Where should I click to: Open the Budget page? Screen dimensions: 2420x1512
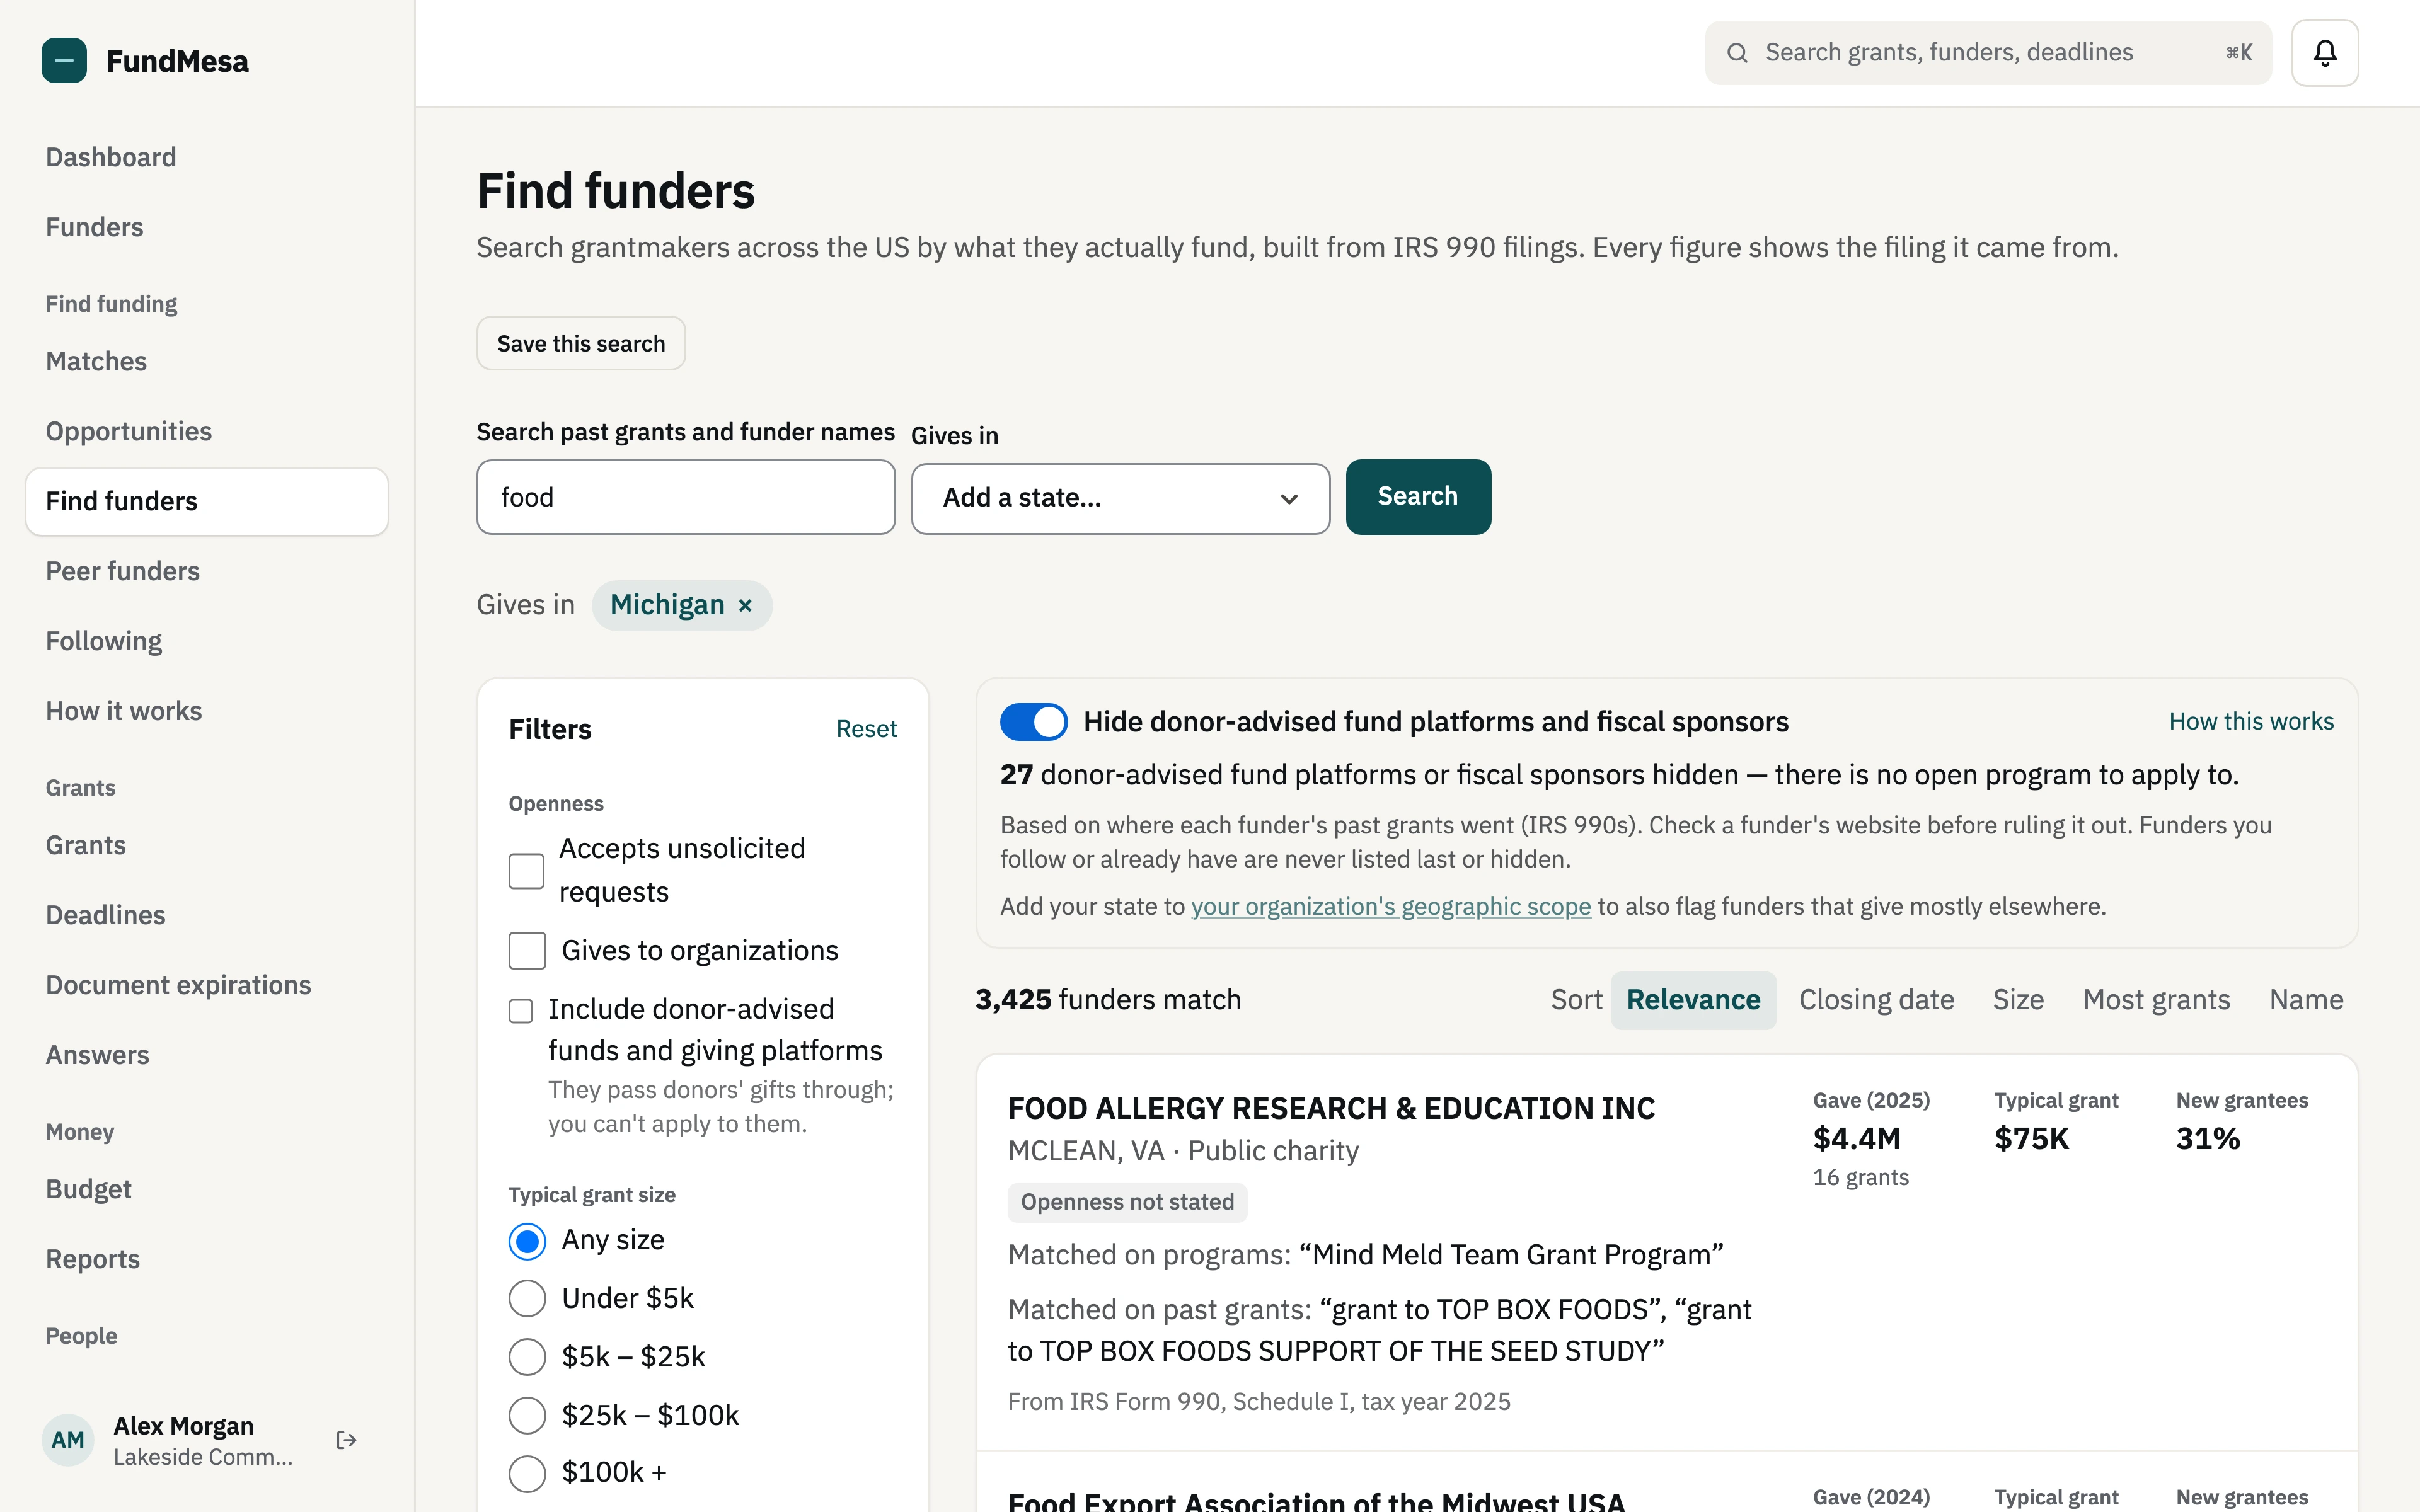(207, 1190)
